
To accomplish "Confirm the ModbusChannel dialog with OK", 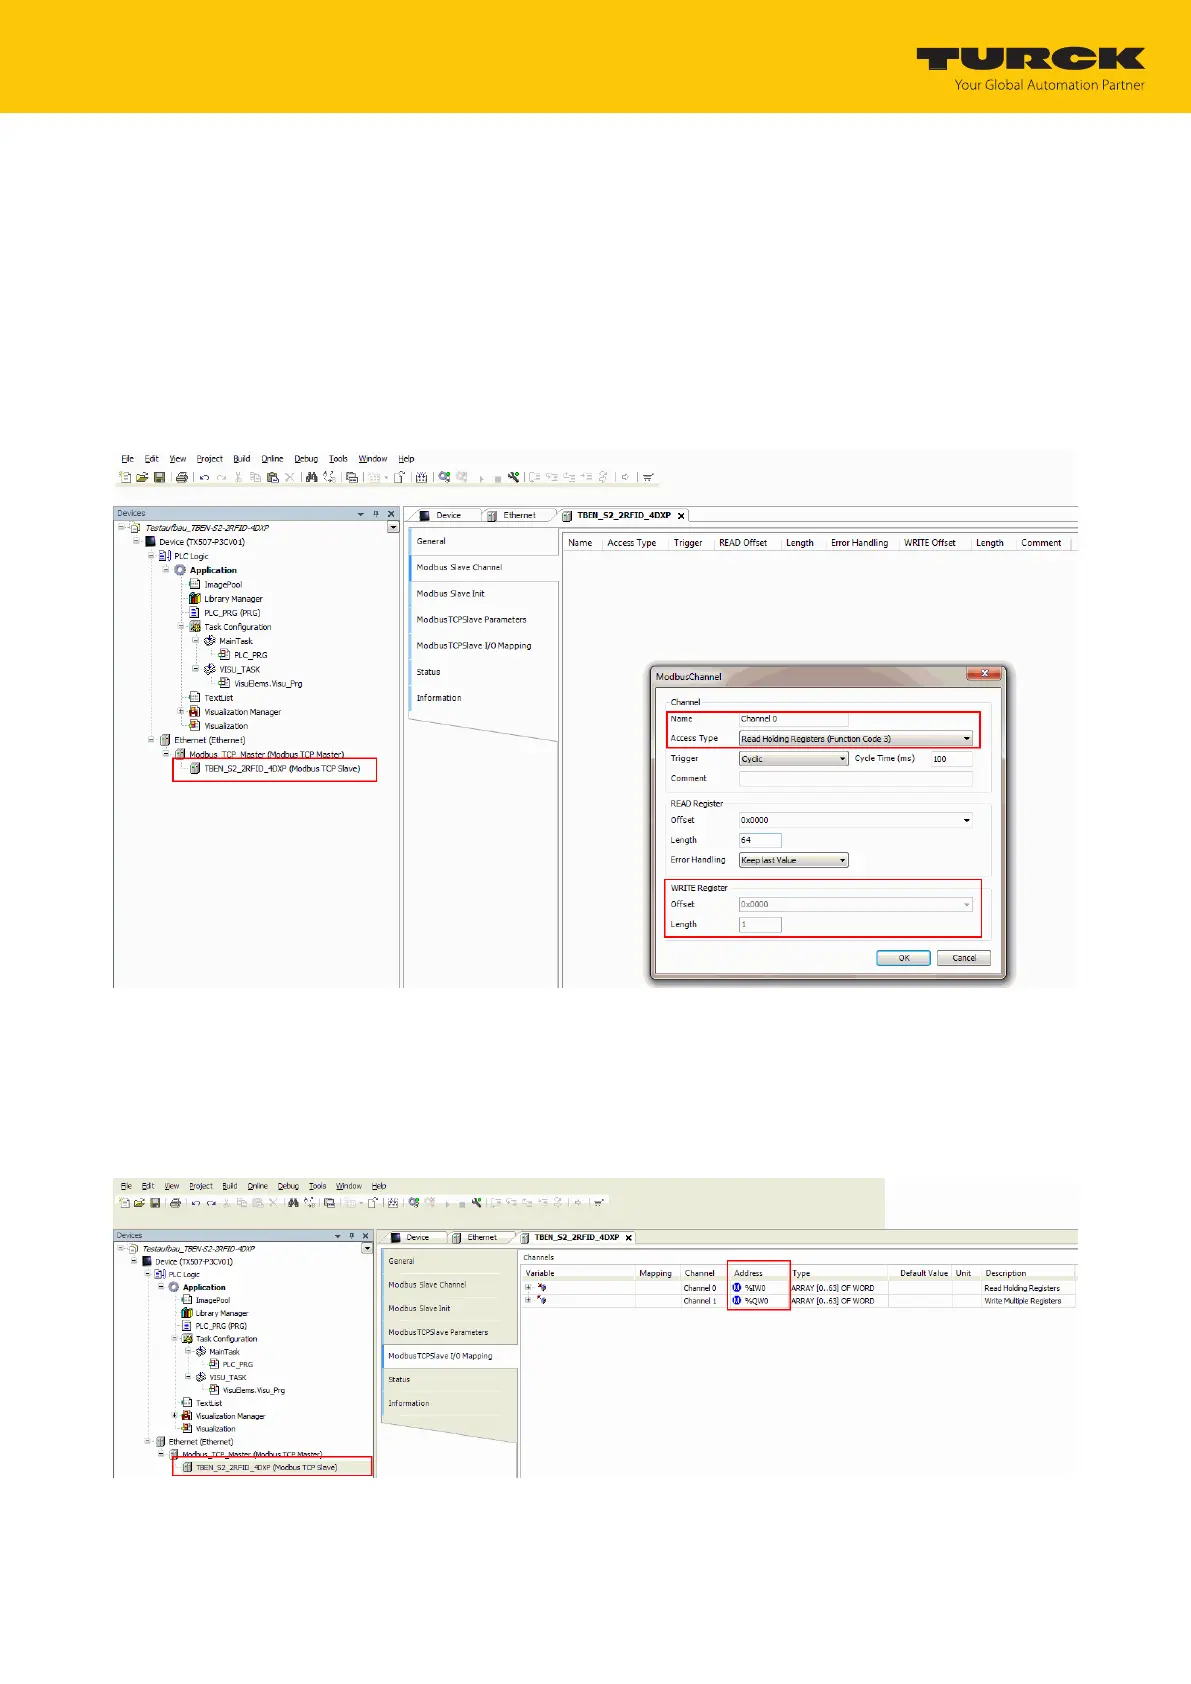I will (904, 958).
